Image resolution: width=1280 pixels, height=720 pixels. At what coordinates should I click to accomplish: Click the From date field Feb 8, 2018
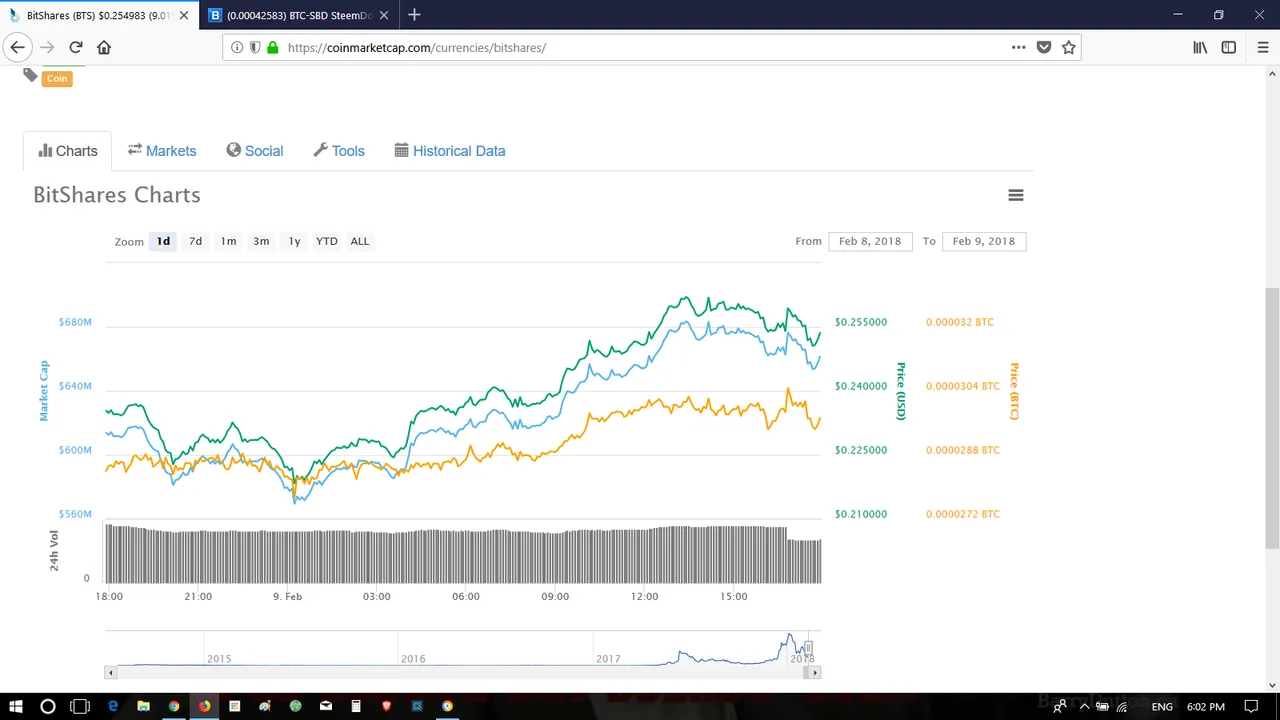tap(870, 241)
